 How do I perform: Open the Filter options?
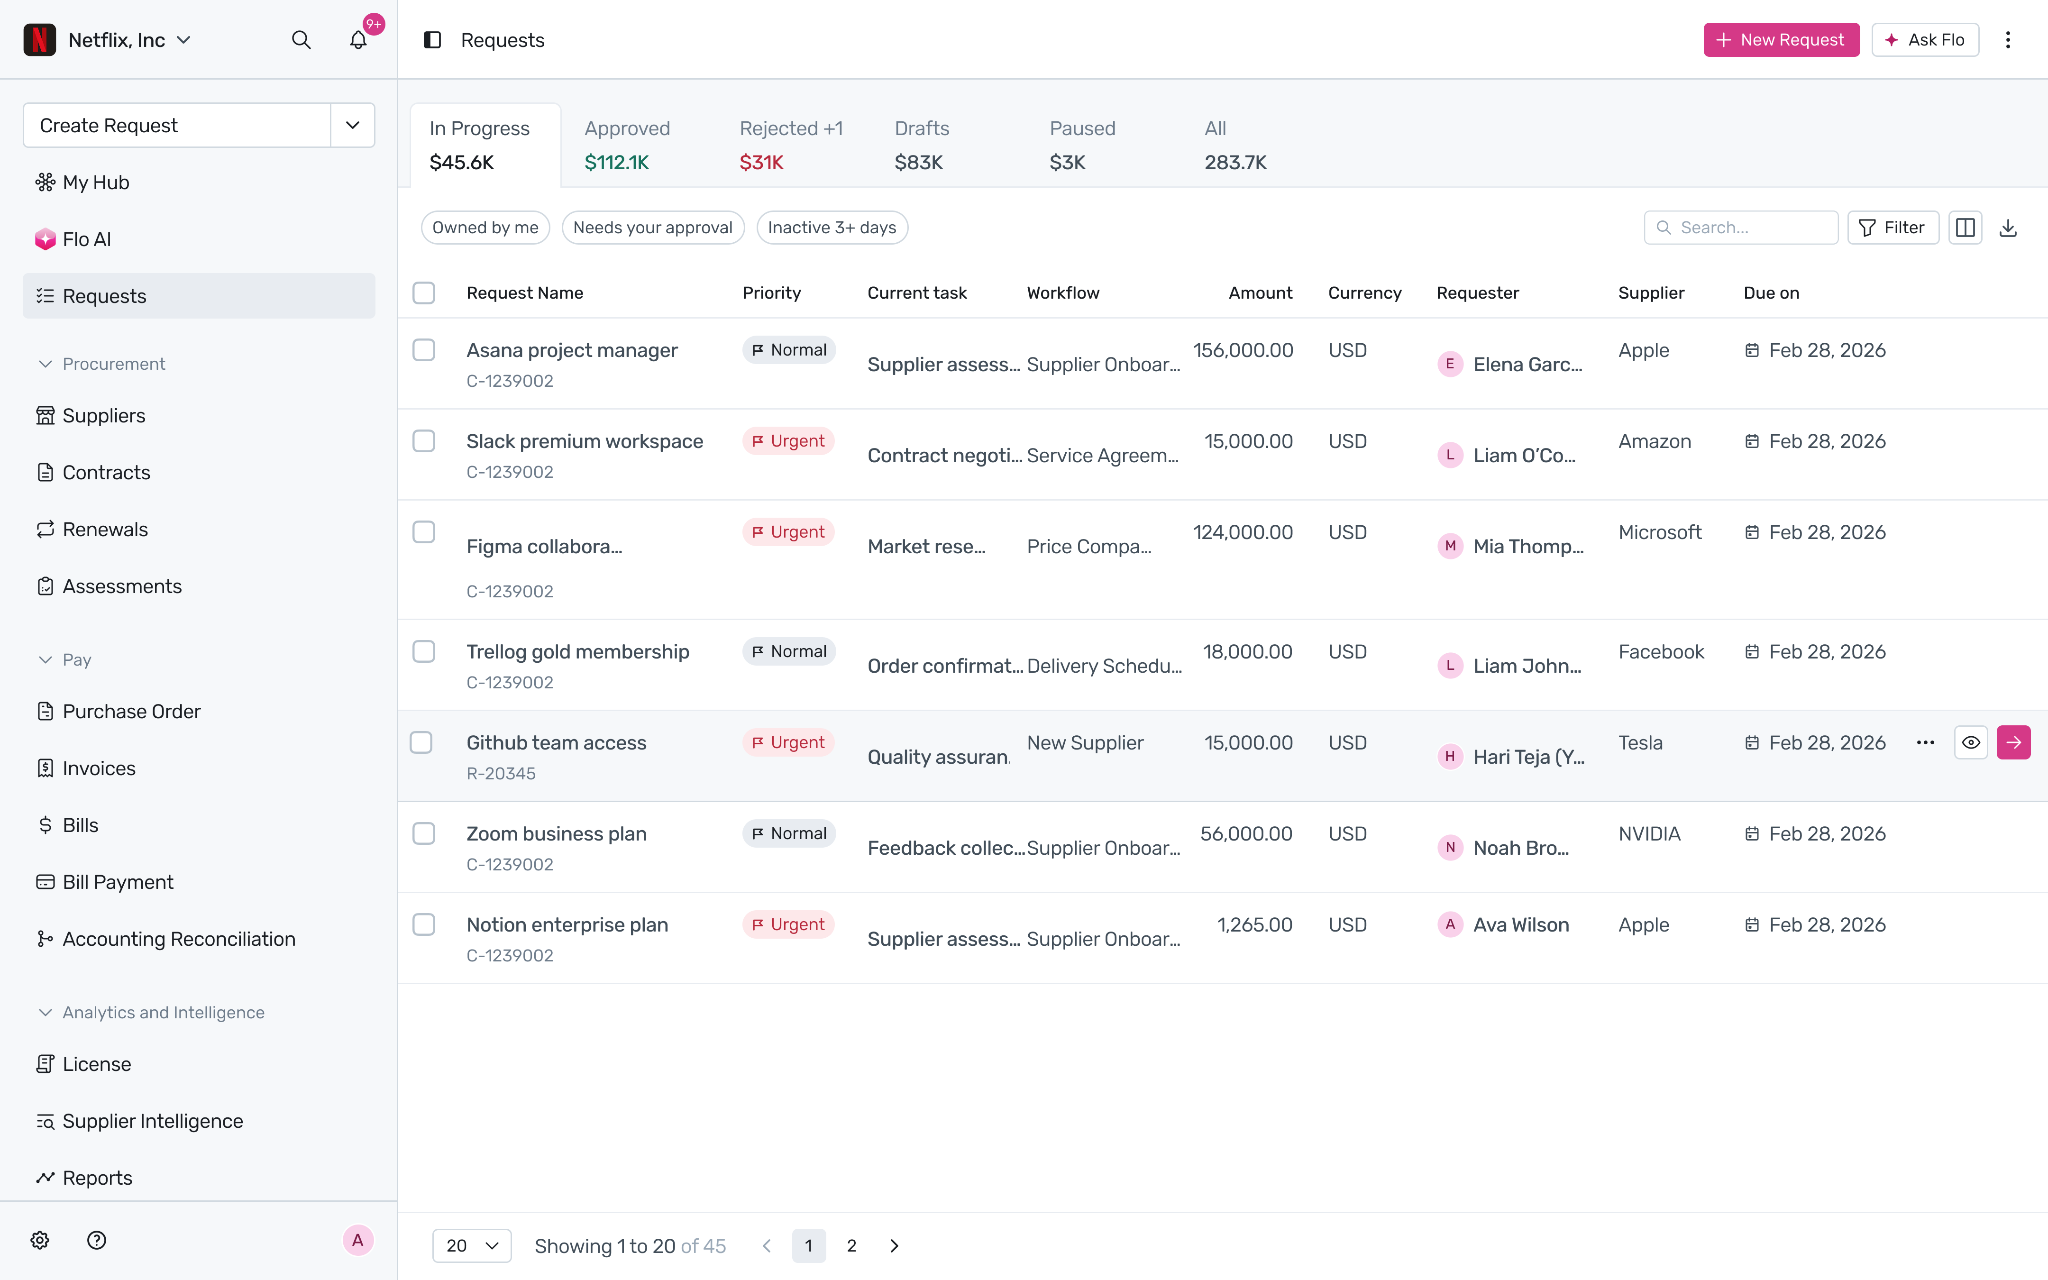point(1893,228)
